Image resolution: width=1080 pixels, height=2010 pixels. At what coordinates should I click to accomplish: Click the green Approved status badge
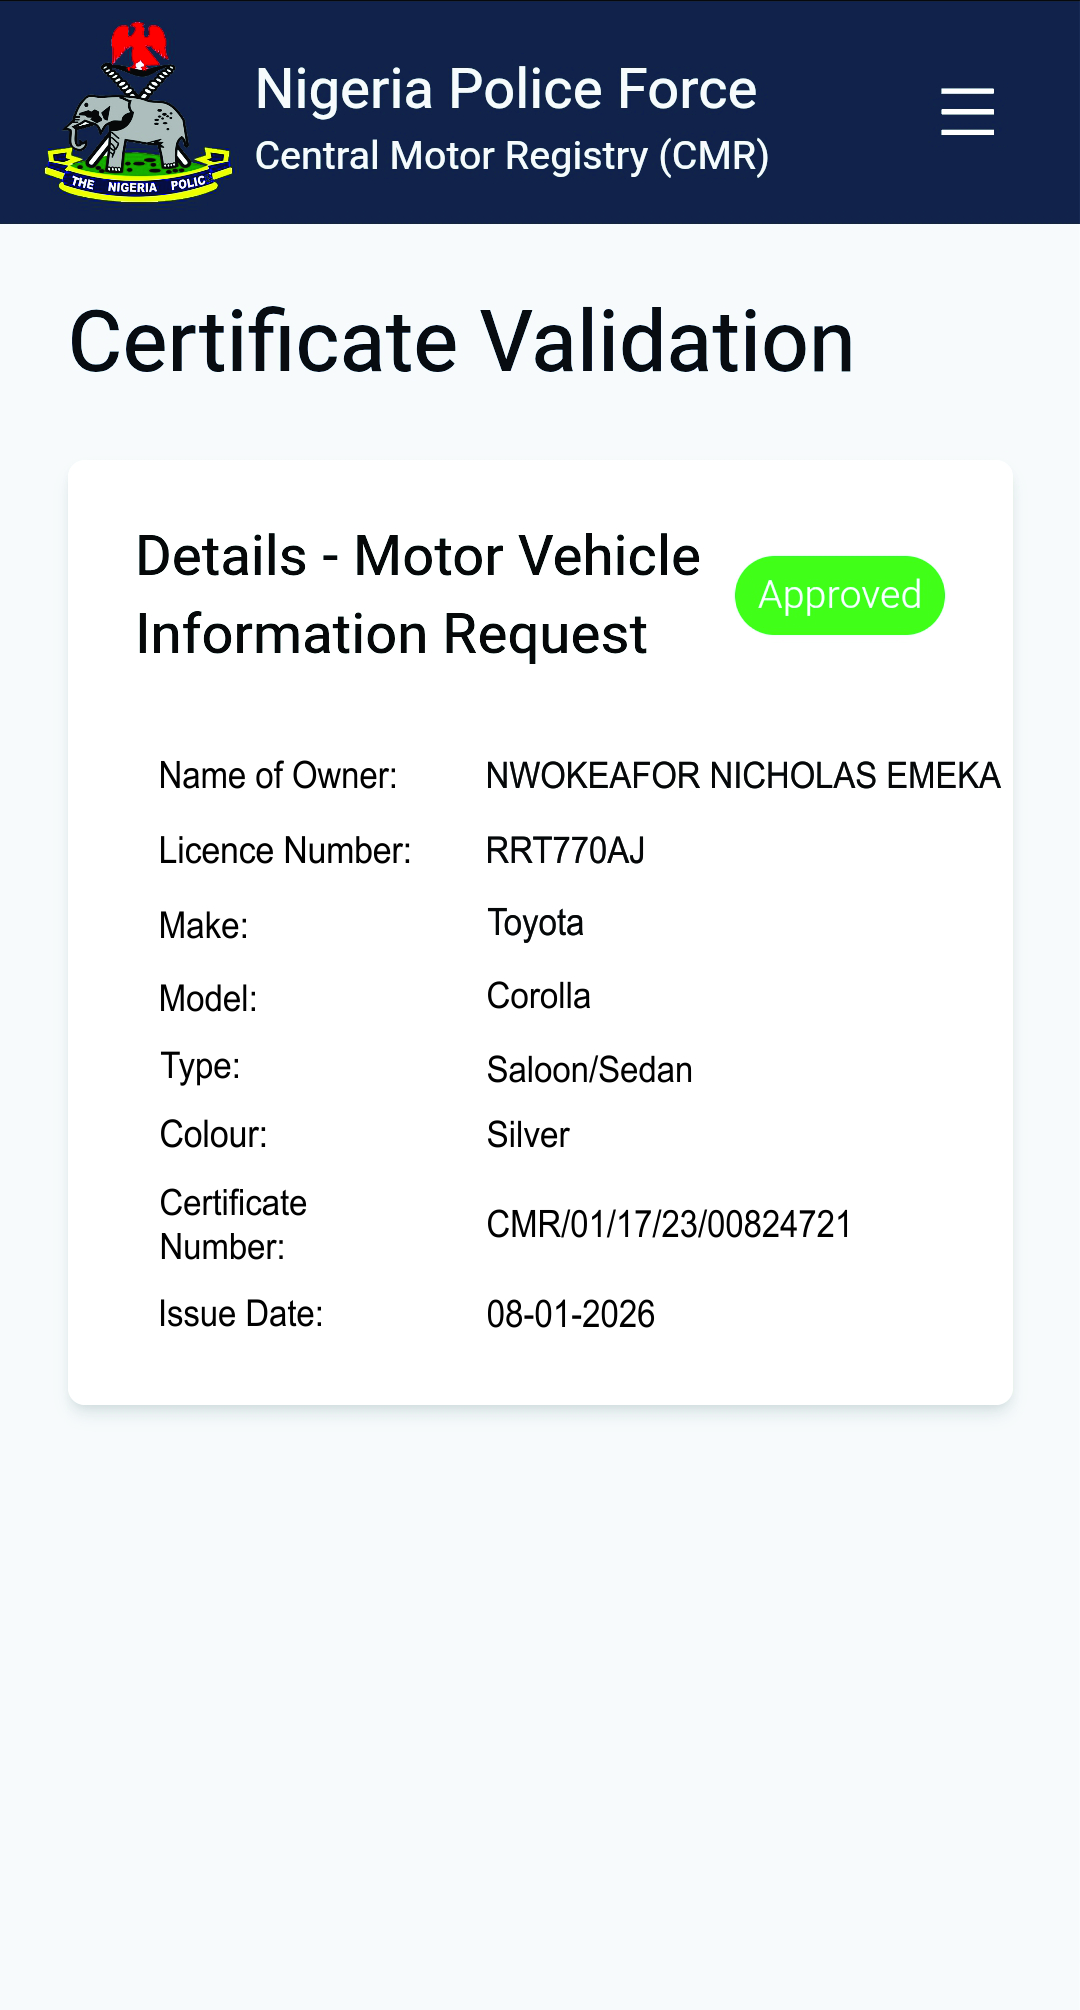point(840,595)
